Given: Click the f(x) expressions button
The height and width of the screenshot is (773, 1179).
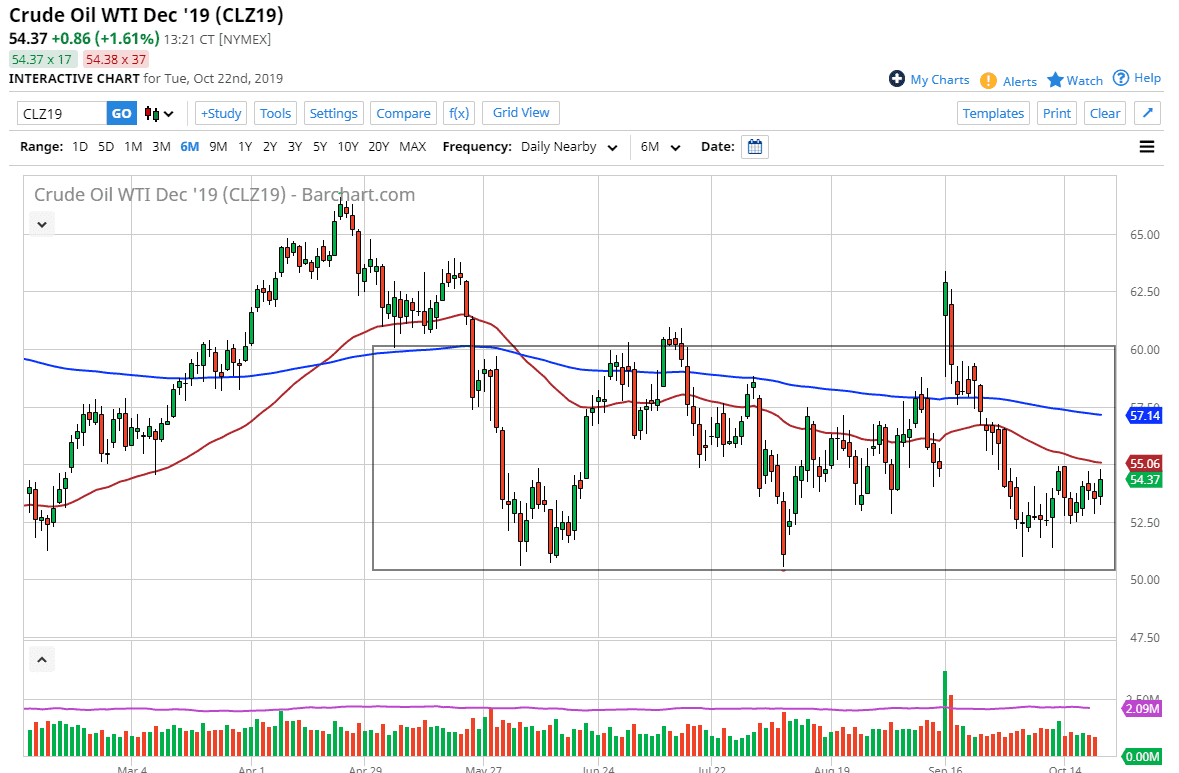Looking at the screenshot, I should click(x=458, y=114).
